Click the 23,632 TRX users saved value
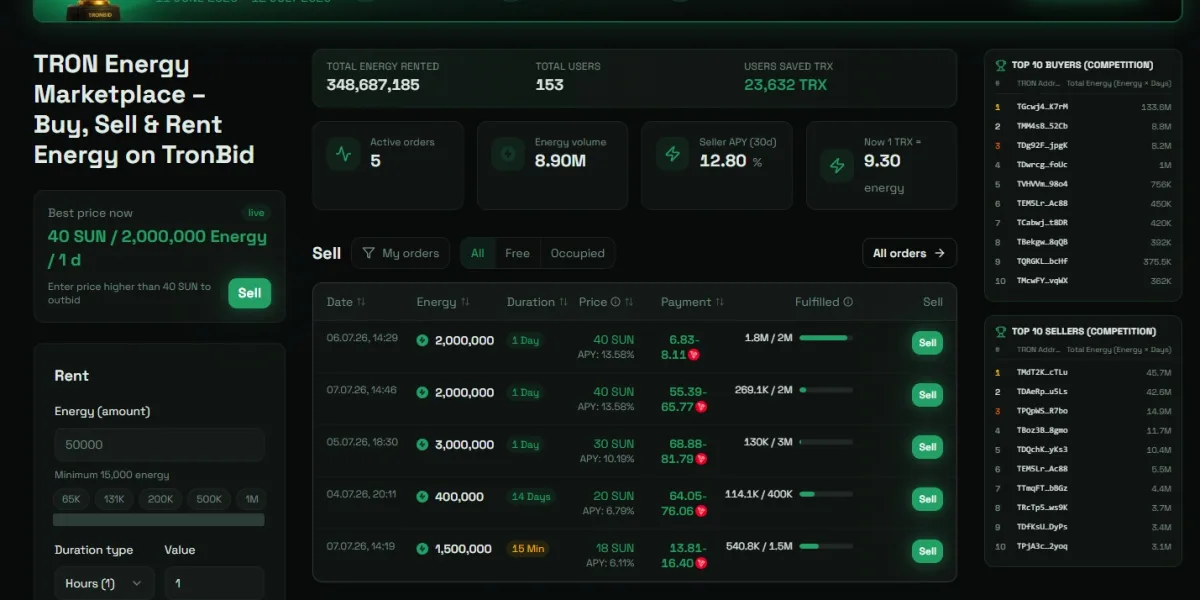1200x600 pixels. click(785, 85)
